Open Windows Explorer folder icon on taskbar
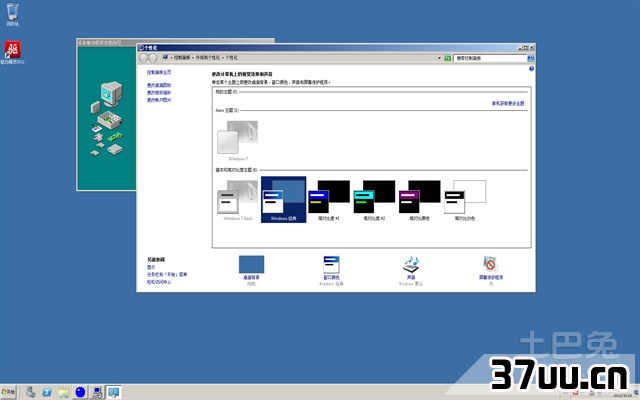640x400 pixels. pos(64,392)
